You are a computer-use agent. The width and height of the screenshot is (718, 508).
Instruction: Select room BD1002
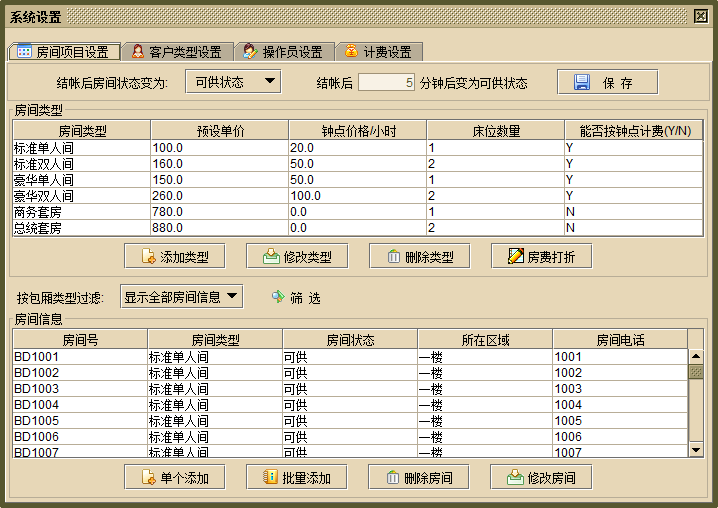(x=350, y=373)
